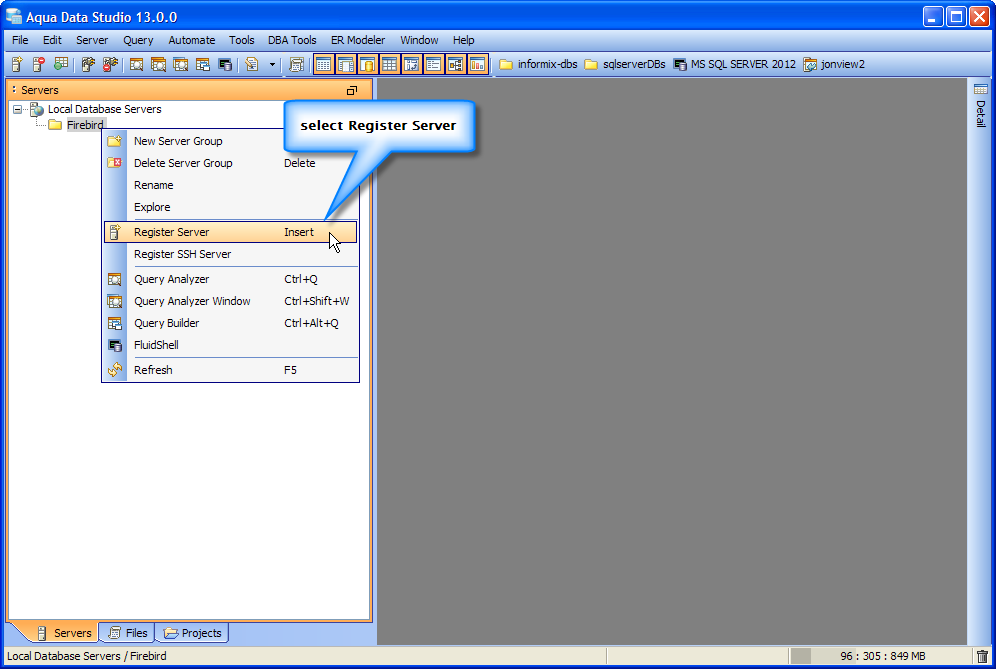Toggle the table-with-form view toolbar button
The width and height of the screenshot is (996, 669).
[x=346, y=64]
